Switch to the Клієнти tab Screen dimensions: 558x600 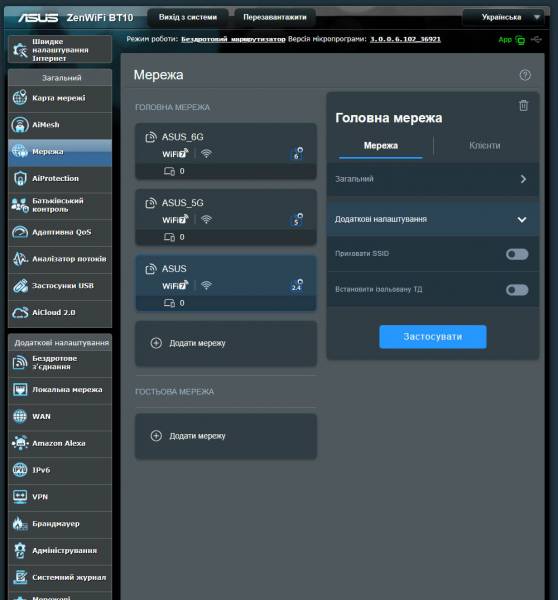[x=485, y=146]
